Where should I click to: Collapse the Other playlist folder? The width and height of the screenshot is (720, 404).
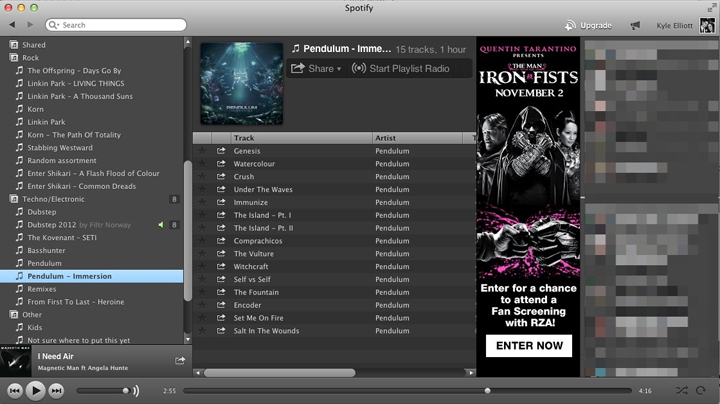click(14, 315)
